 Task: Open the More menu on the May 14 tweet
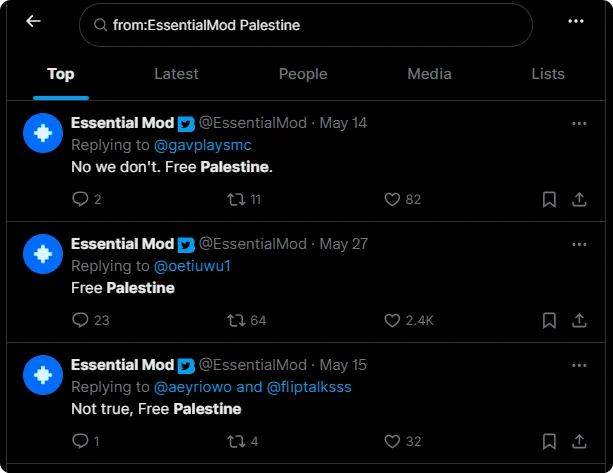pyautogui.click(x=579, y=124)
